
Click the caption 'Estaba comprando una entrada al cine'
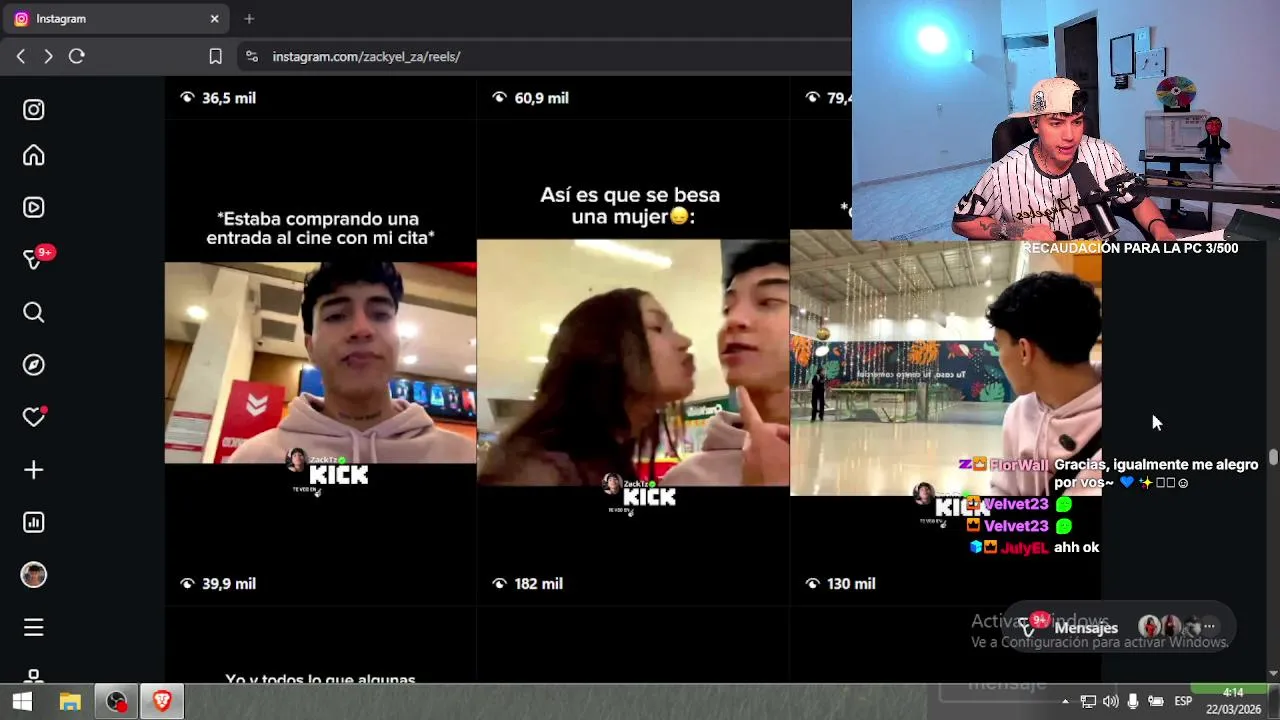pos(320,228)
